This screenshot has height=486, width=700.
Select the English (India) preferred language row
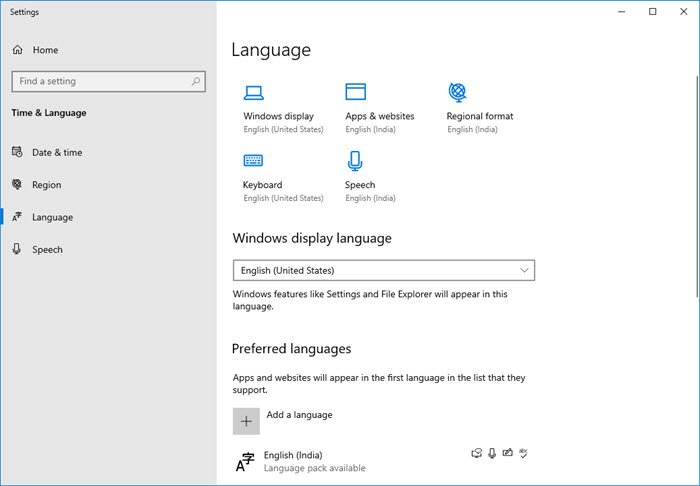click(383, 461)
